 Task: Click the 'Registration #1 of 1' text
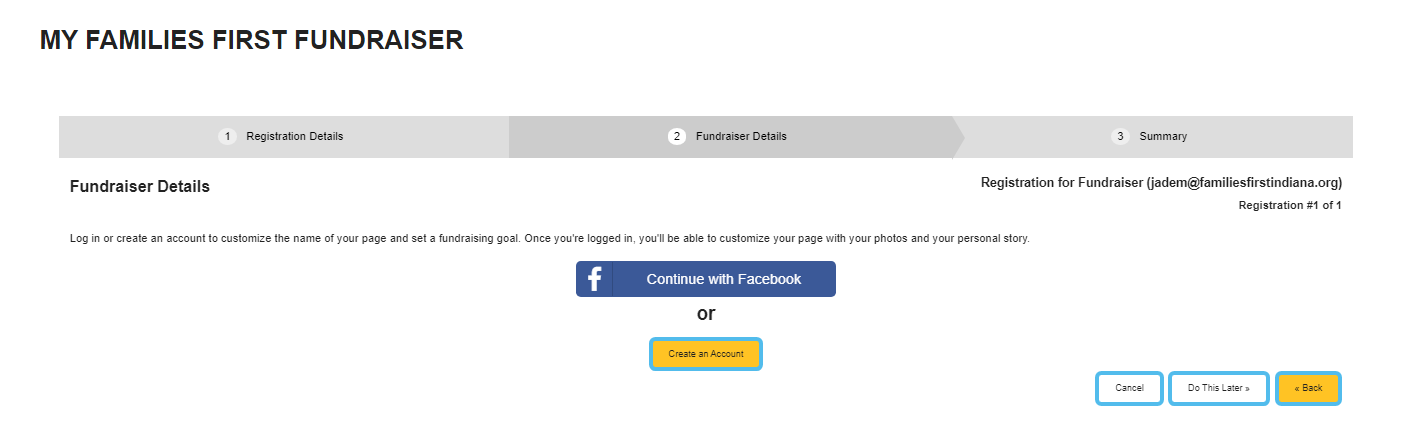click(x=1290, y=205)
